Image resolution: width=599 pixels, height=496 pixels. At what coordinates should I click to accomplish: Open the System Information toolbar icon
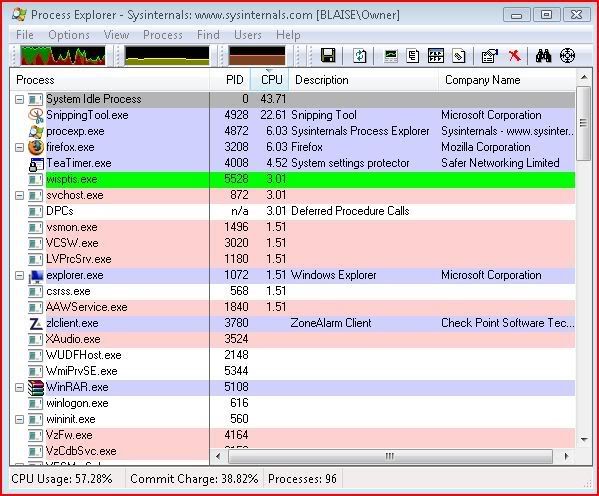(391, 56)
